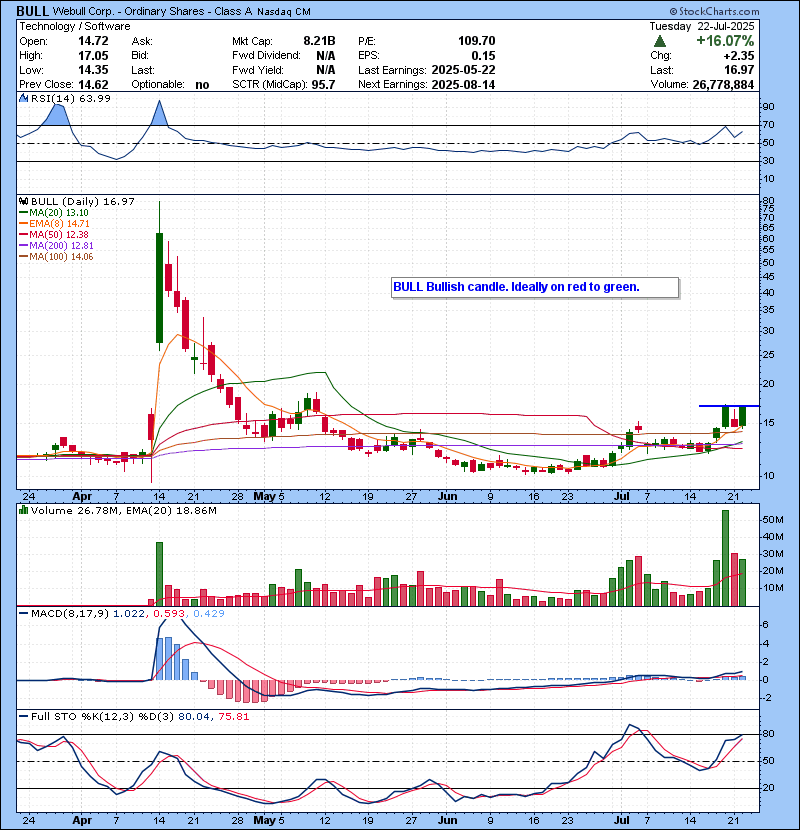Click the Nasdaq CM exchange label

pos(284,12)
